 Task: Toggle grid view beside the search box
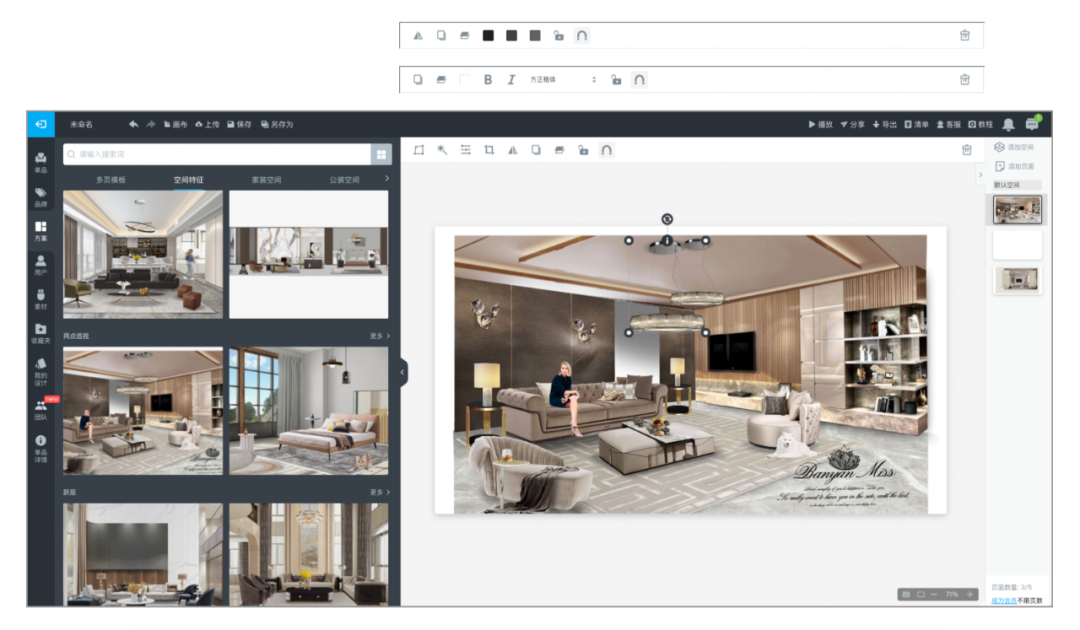tap(382, 154)
